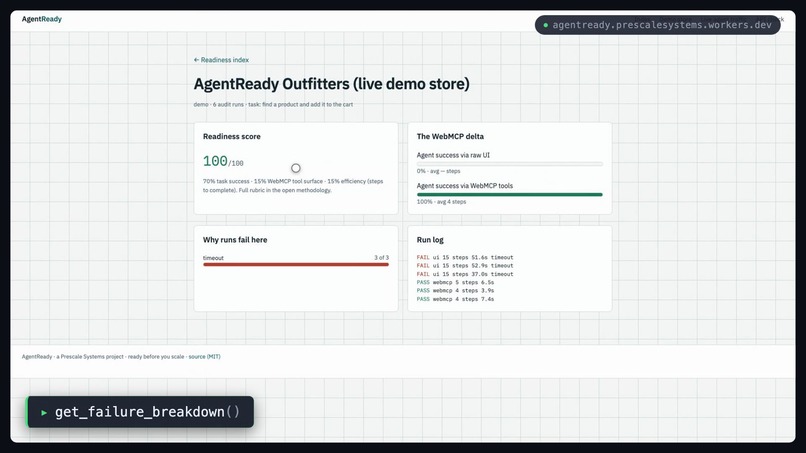The width and height of the screenshot is (806, 453).
Task: Select the 'PASS webmcp 4 steps 7.4s' log row
Action: coord(455,299)
